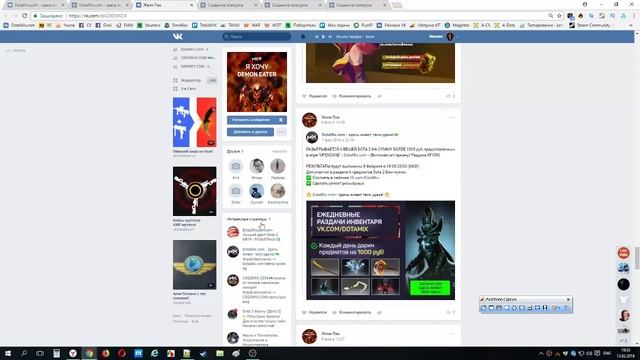Click Capture Full Screen in FastStone toolbar

(522, 307)
